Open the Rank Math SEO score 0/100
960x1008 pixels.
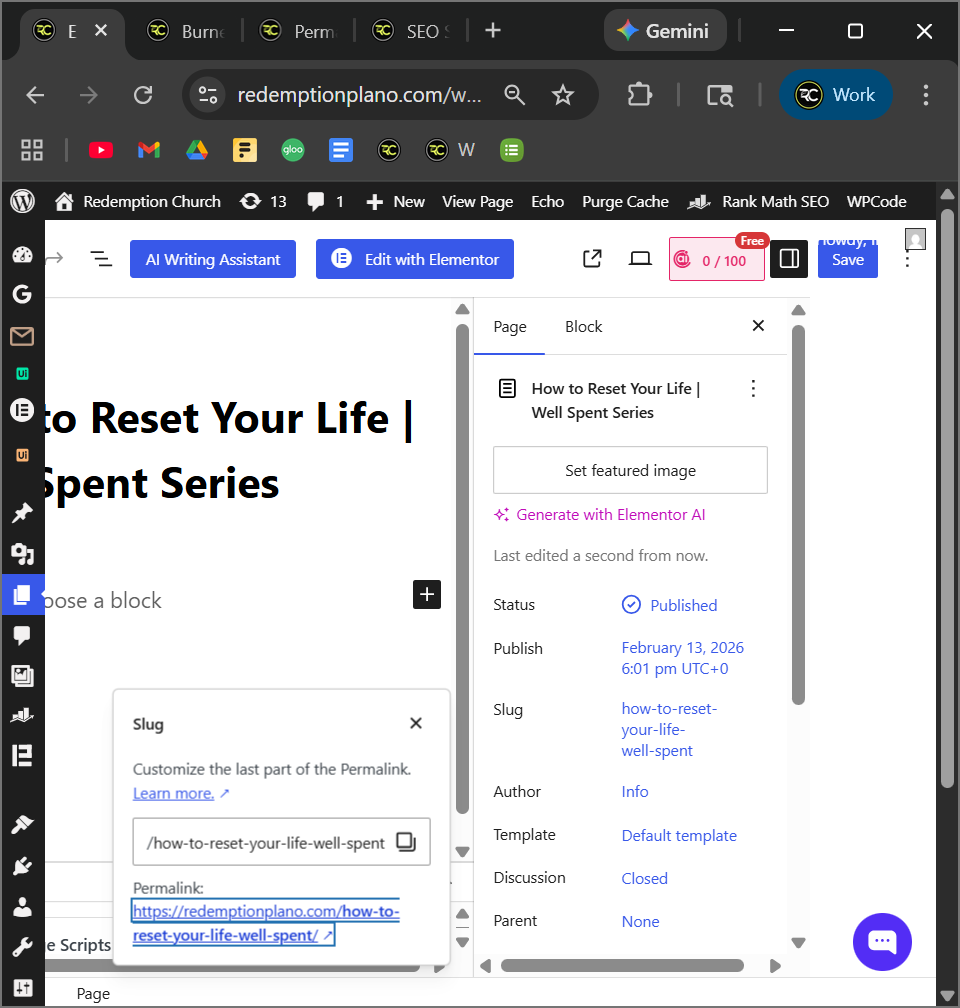(x=716, y=260)
